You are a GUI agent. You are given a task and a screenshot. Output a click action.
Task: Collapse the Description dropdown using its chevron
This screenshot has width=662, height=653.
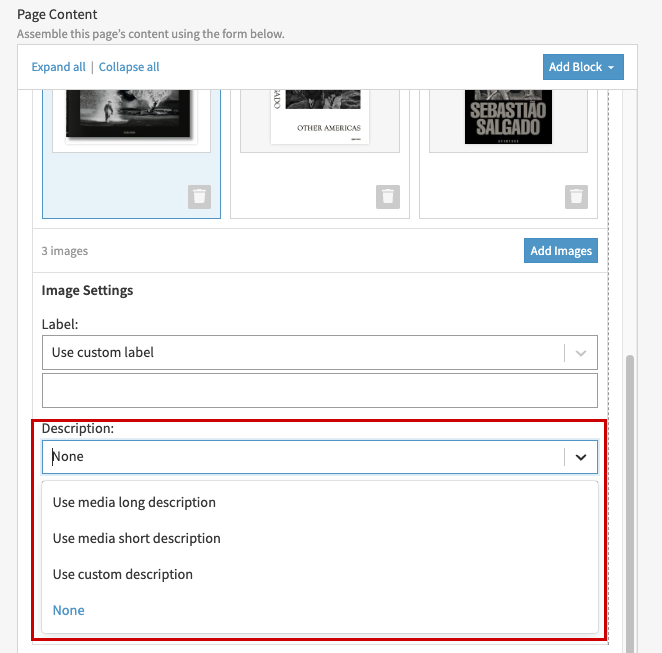pos(581,457)
